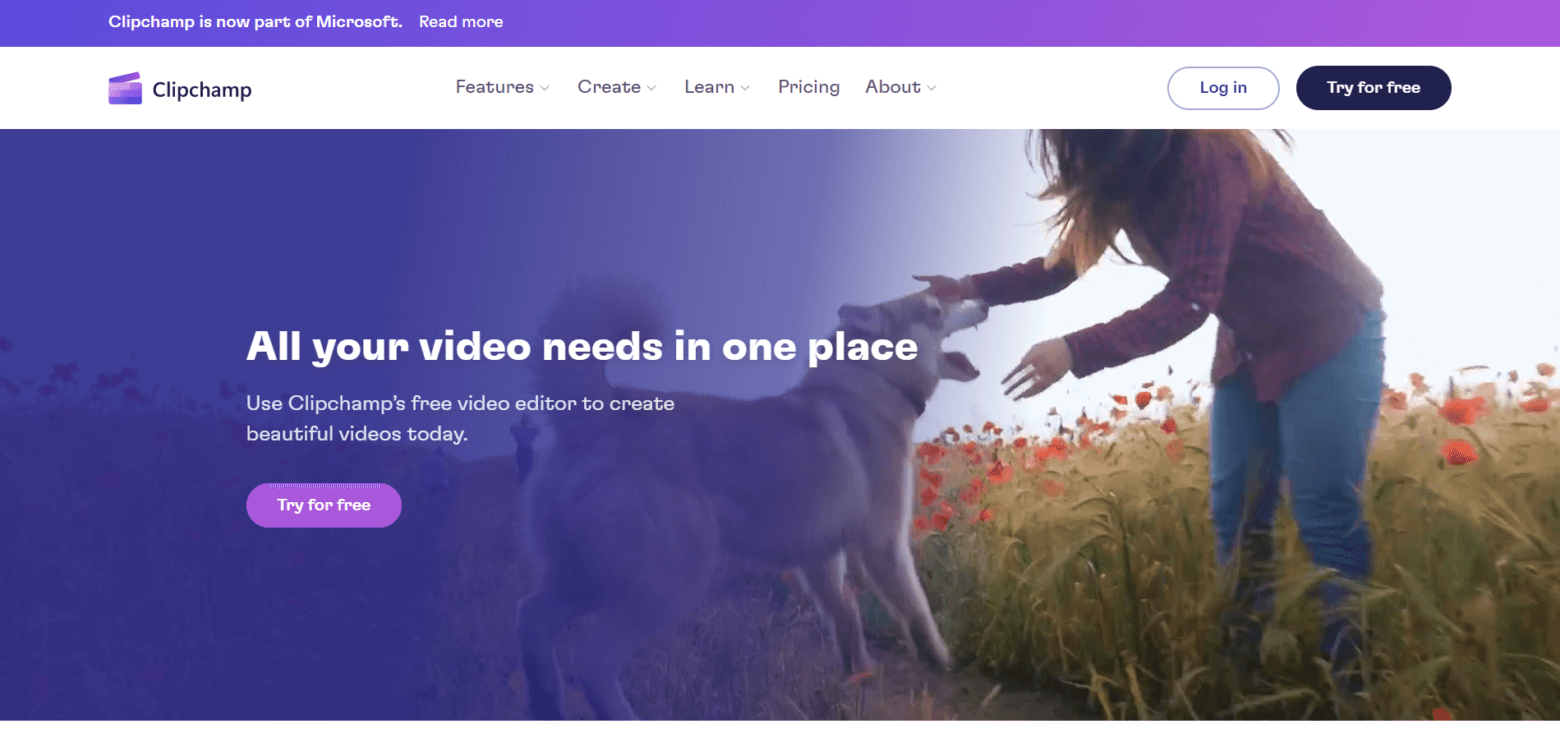Click the purple hero "Try for free" button
The width and height of the screenshot is (1560, 733).
click(323, 505)
